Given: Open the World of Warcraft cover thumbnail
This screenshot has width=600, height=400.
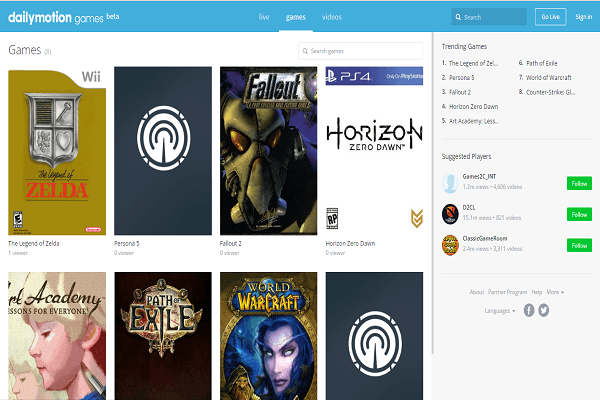Looking at the screenshot, I should 268,336.
